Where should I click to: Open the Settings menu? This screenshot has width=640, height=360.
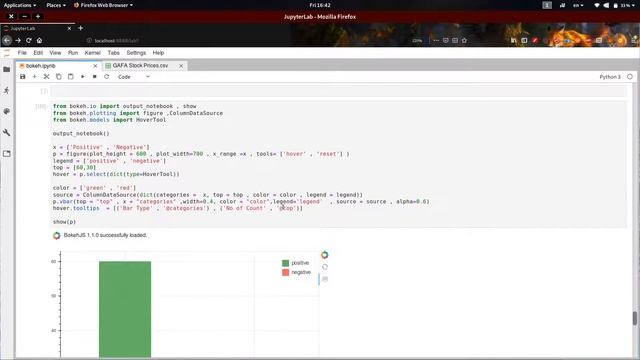coord(136,53)
